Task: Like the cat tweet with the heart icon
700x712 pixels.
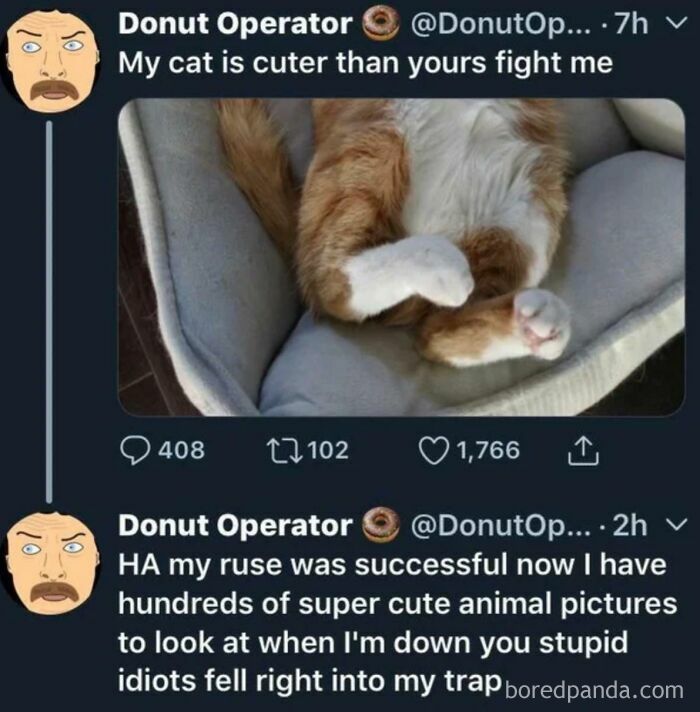Action: coord(434,450)
